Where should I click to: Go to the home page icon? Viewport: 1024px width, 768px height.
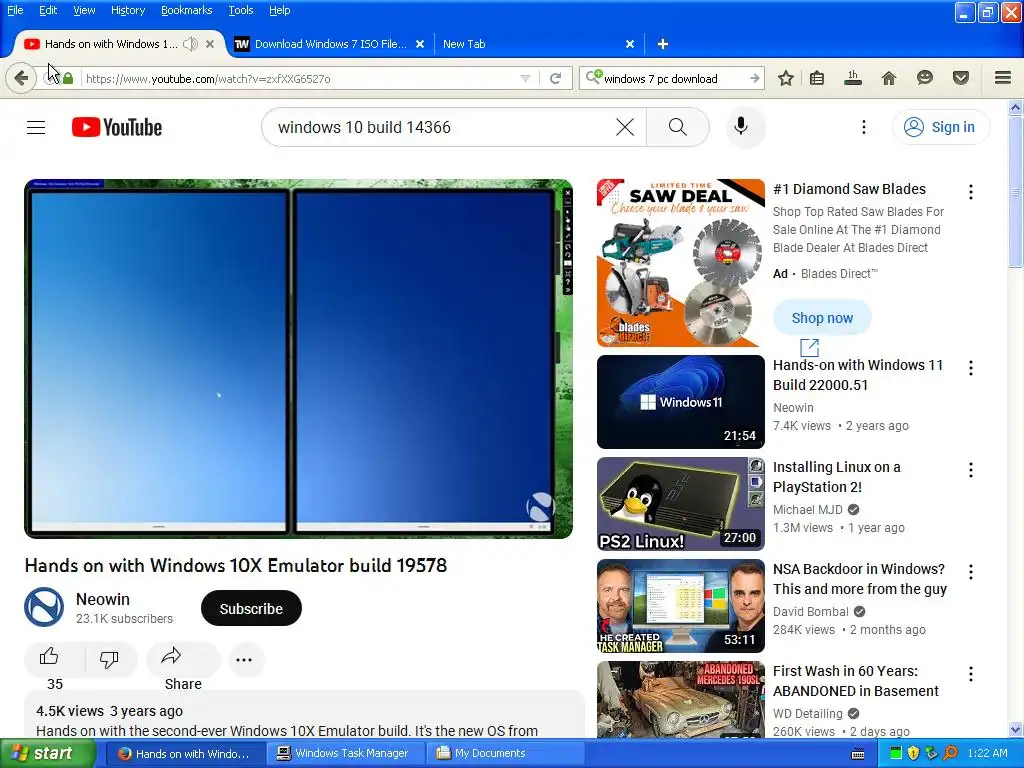(x=889, y=78)
